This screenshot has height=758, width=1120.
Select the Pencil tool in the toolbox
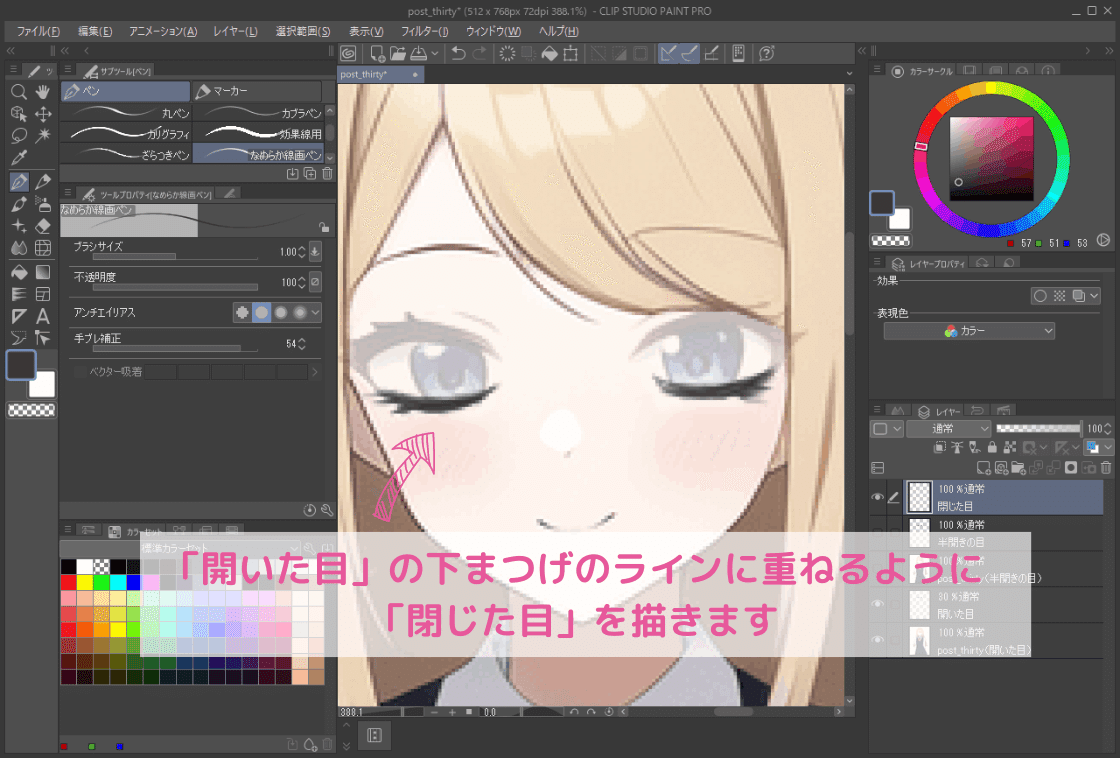click(43, 181)
